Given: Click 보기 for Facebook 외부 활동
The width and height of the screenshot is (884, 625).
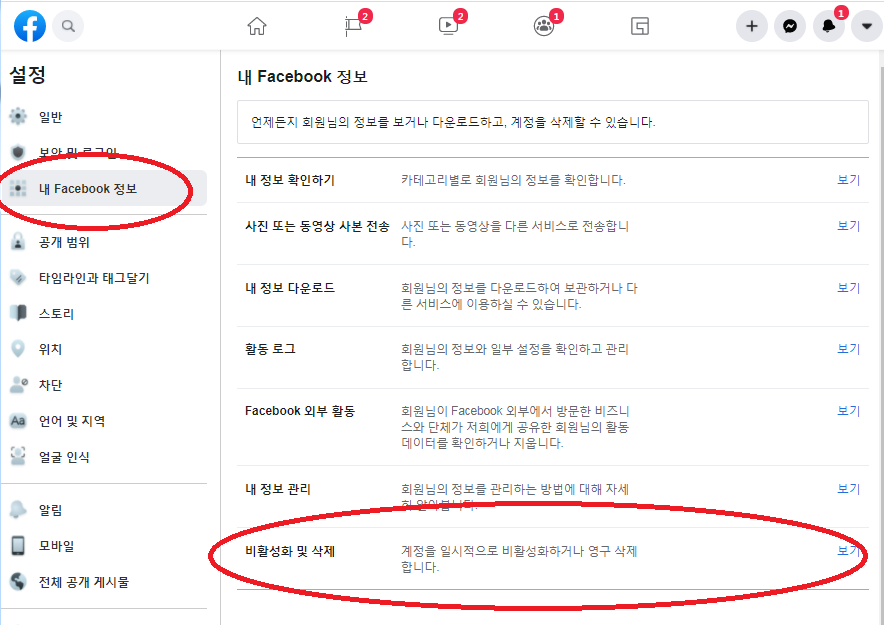Looking at the screenshot, I should [x=848, y=411].
